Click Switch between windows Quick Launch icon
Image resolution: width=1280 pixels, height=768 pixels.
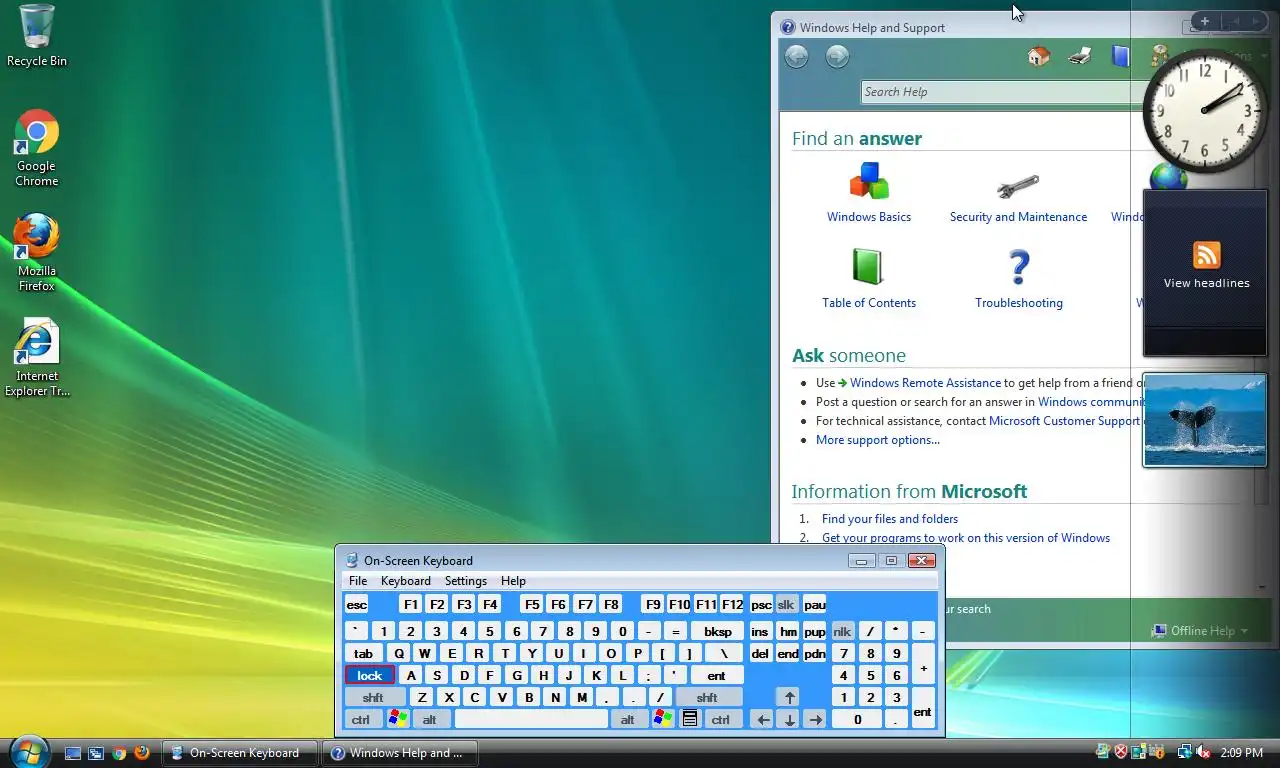[x=96, y=752]
